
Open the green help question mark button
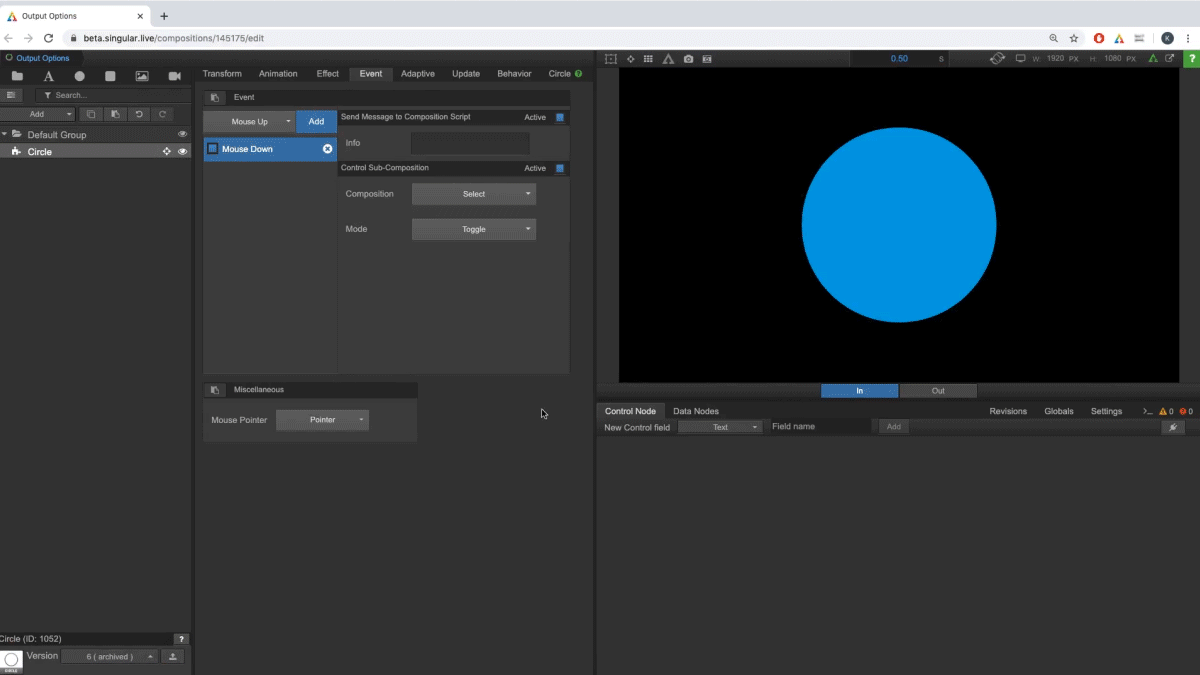pyautogui.click(x=1190, y=59)
